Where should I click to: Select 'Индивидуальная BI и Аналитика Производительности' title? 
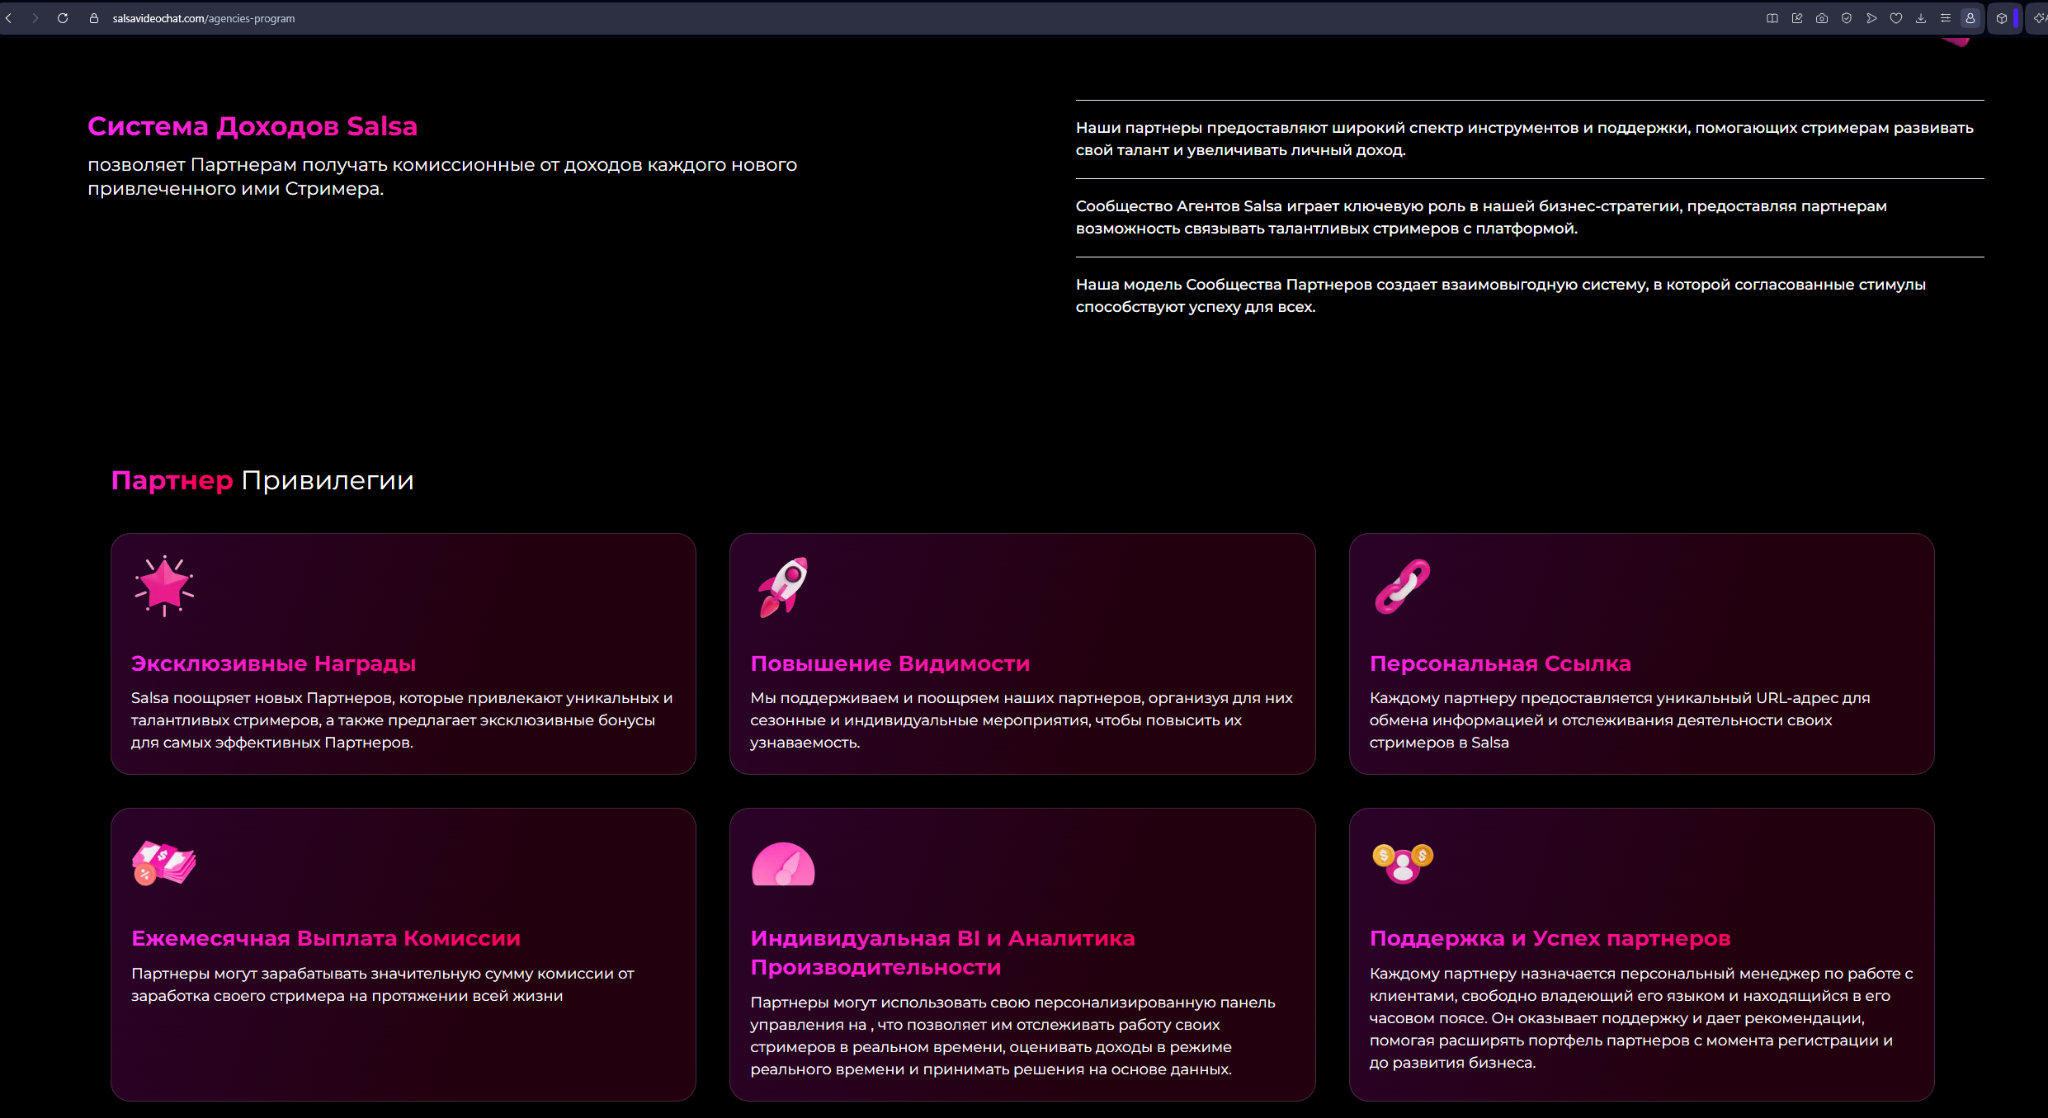point(943,953)
